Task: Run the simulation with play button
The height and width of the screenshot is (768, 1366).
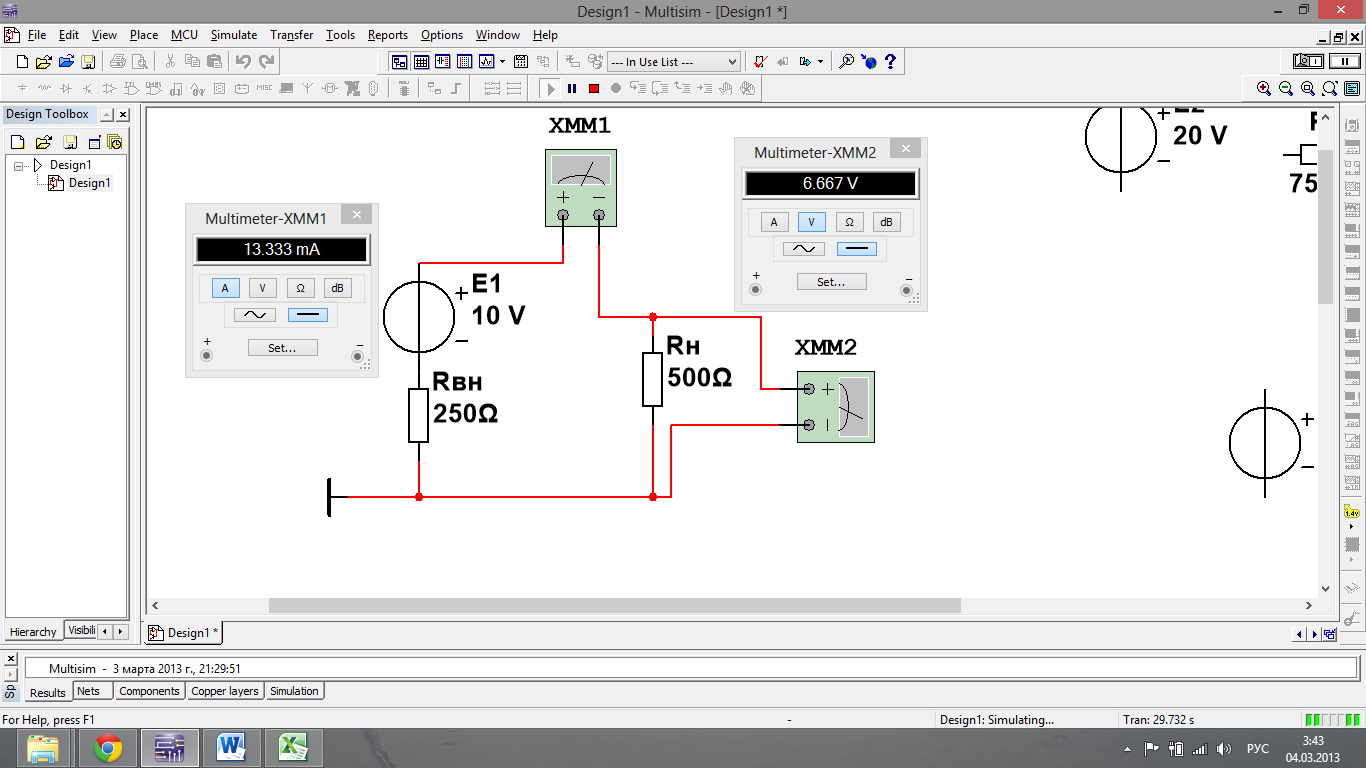Action: point(550,88)
